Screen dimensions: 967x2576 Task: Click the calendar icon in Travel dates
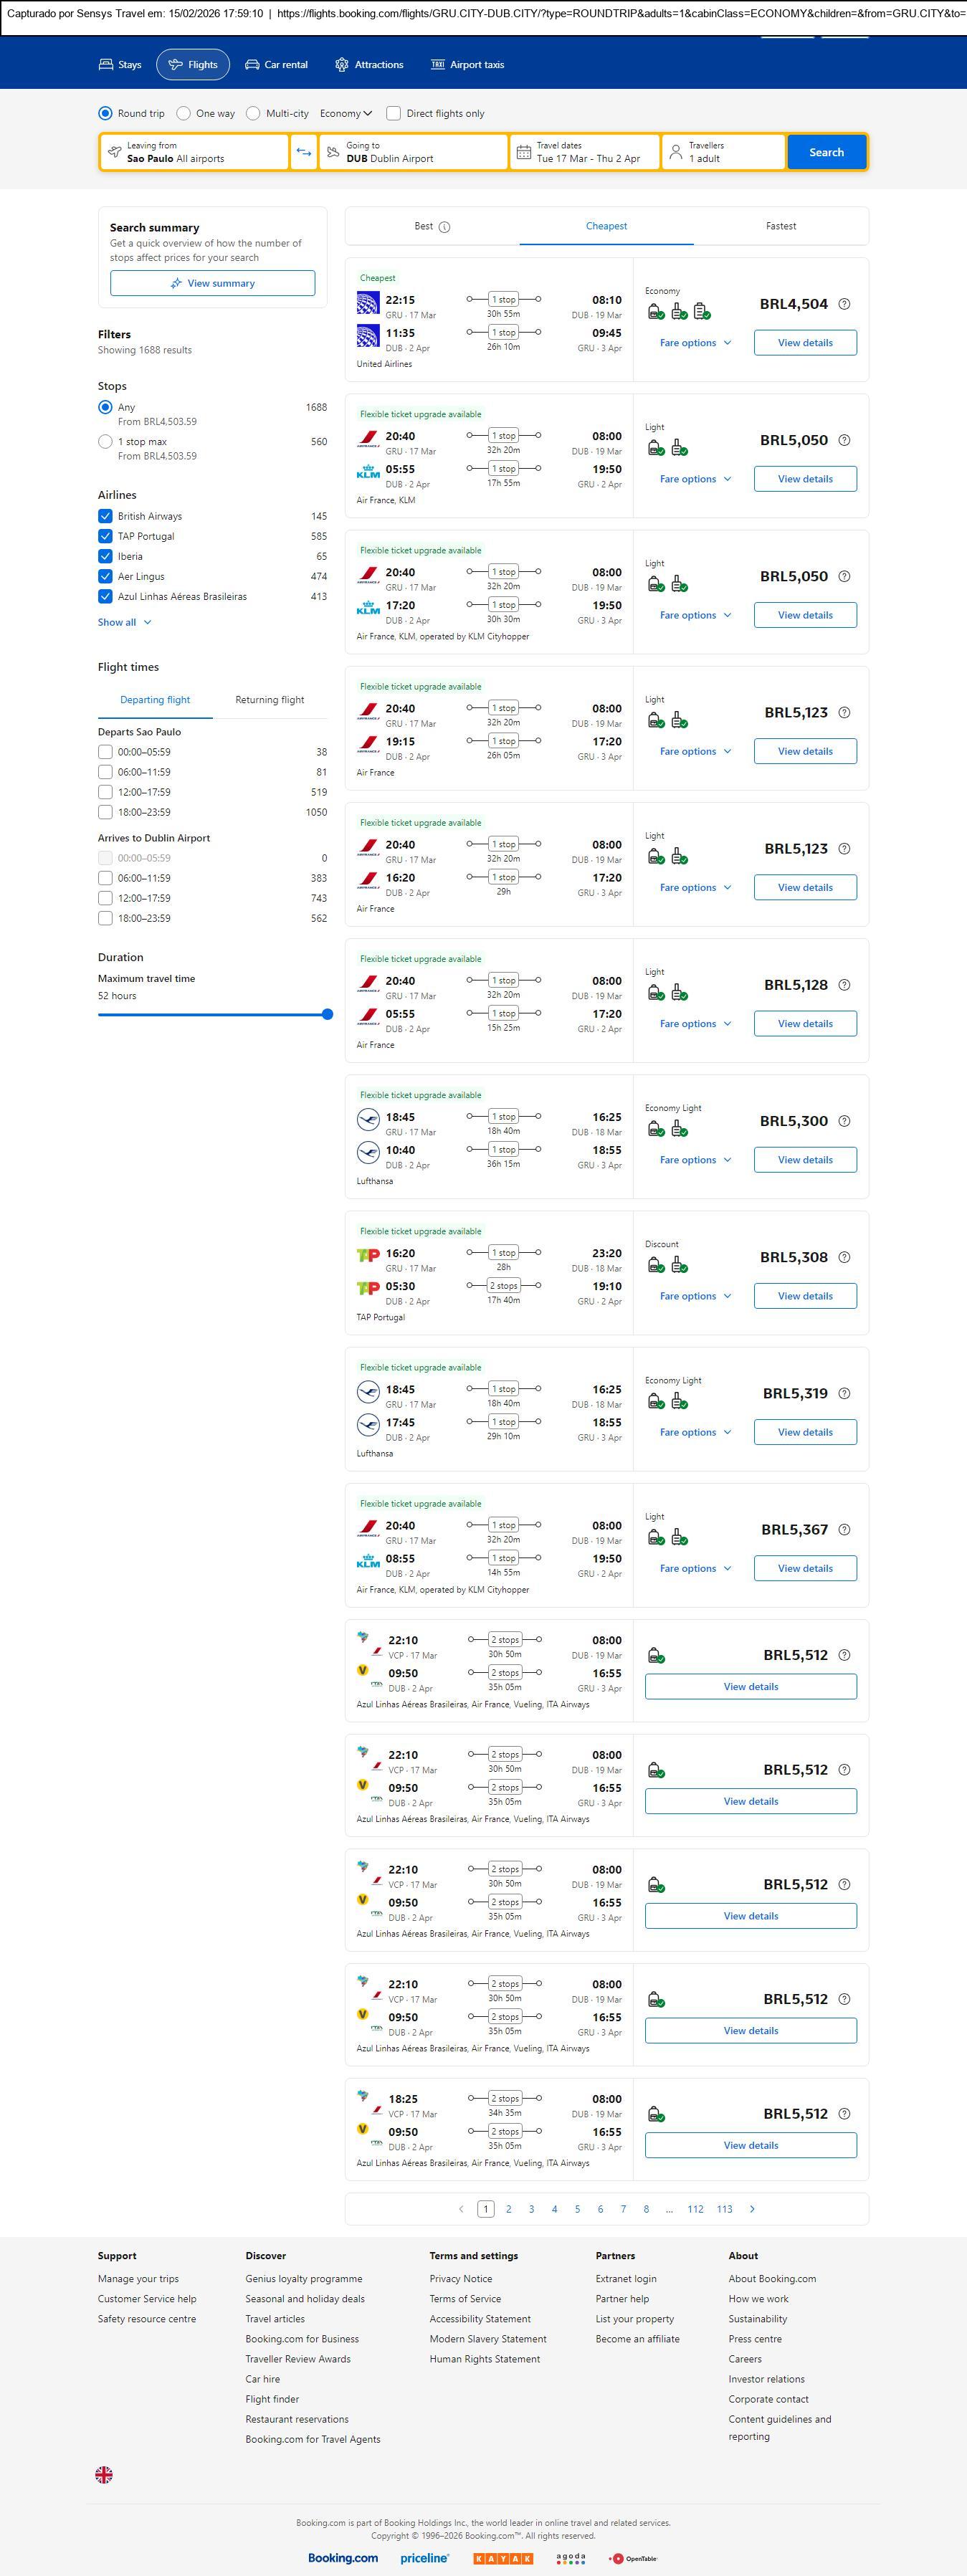(523, 152)
